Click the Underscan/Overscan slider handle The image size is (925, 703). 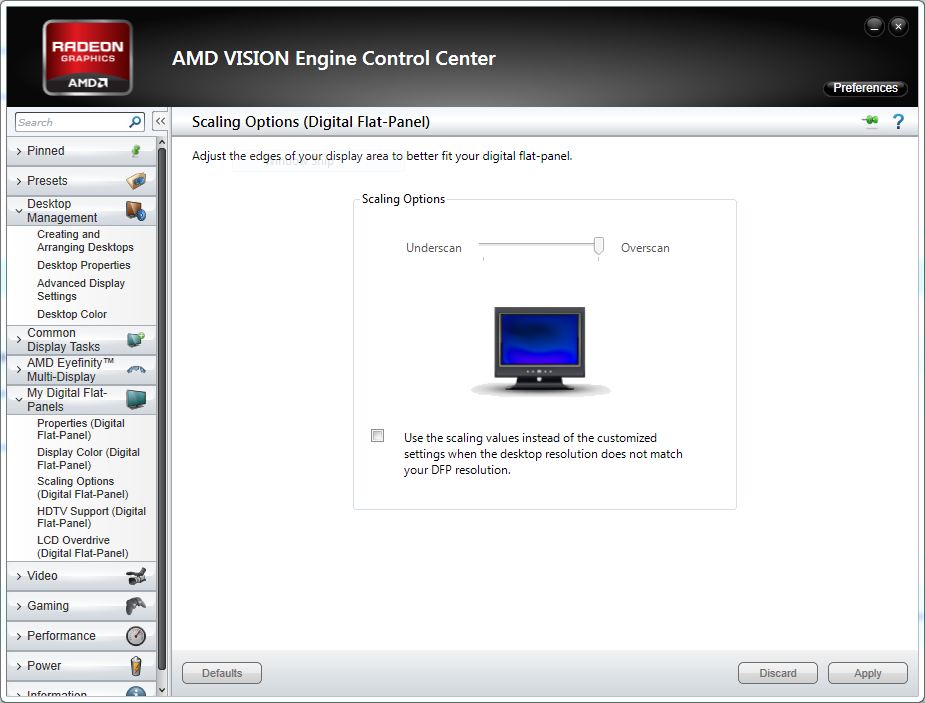pyautogui.click(x=598, y=245)
